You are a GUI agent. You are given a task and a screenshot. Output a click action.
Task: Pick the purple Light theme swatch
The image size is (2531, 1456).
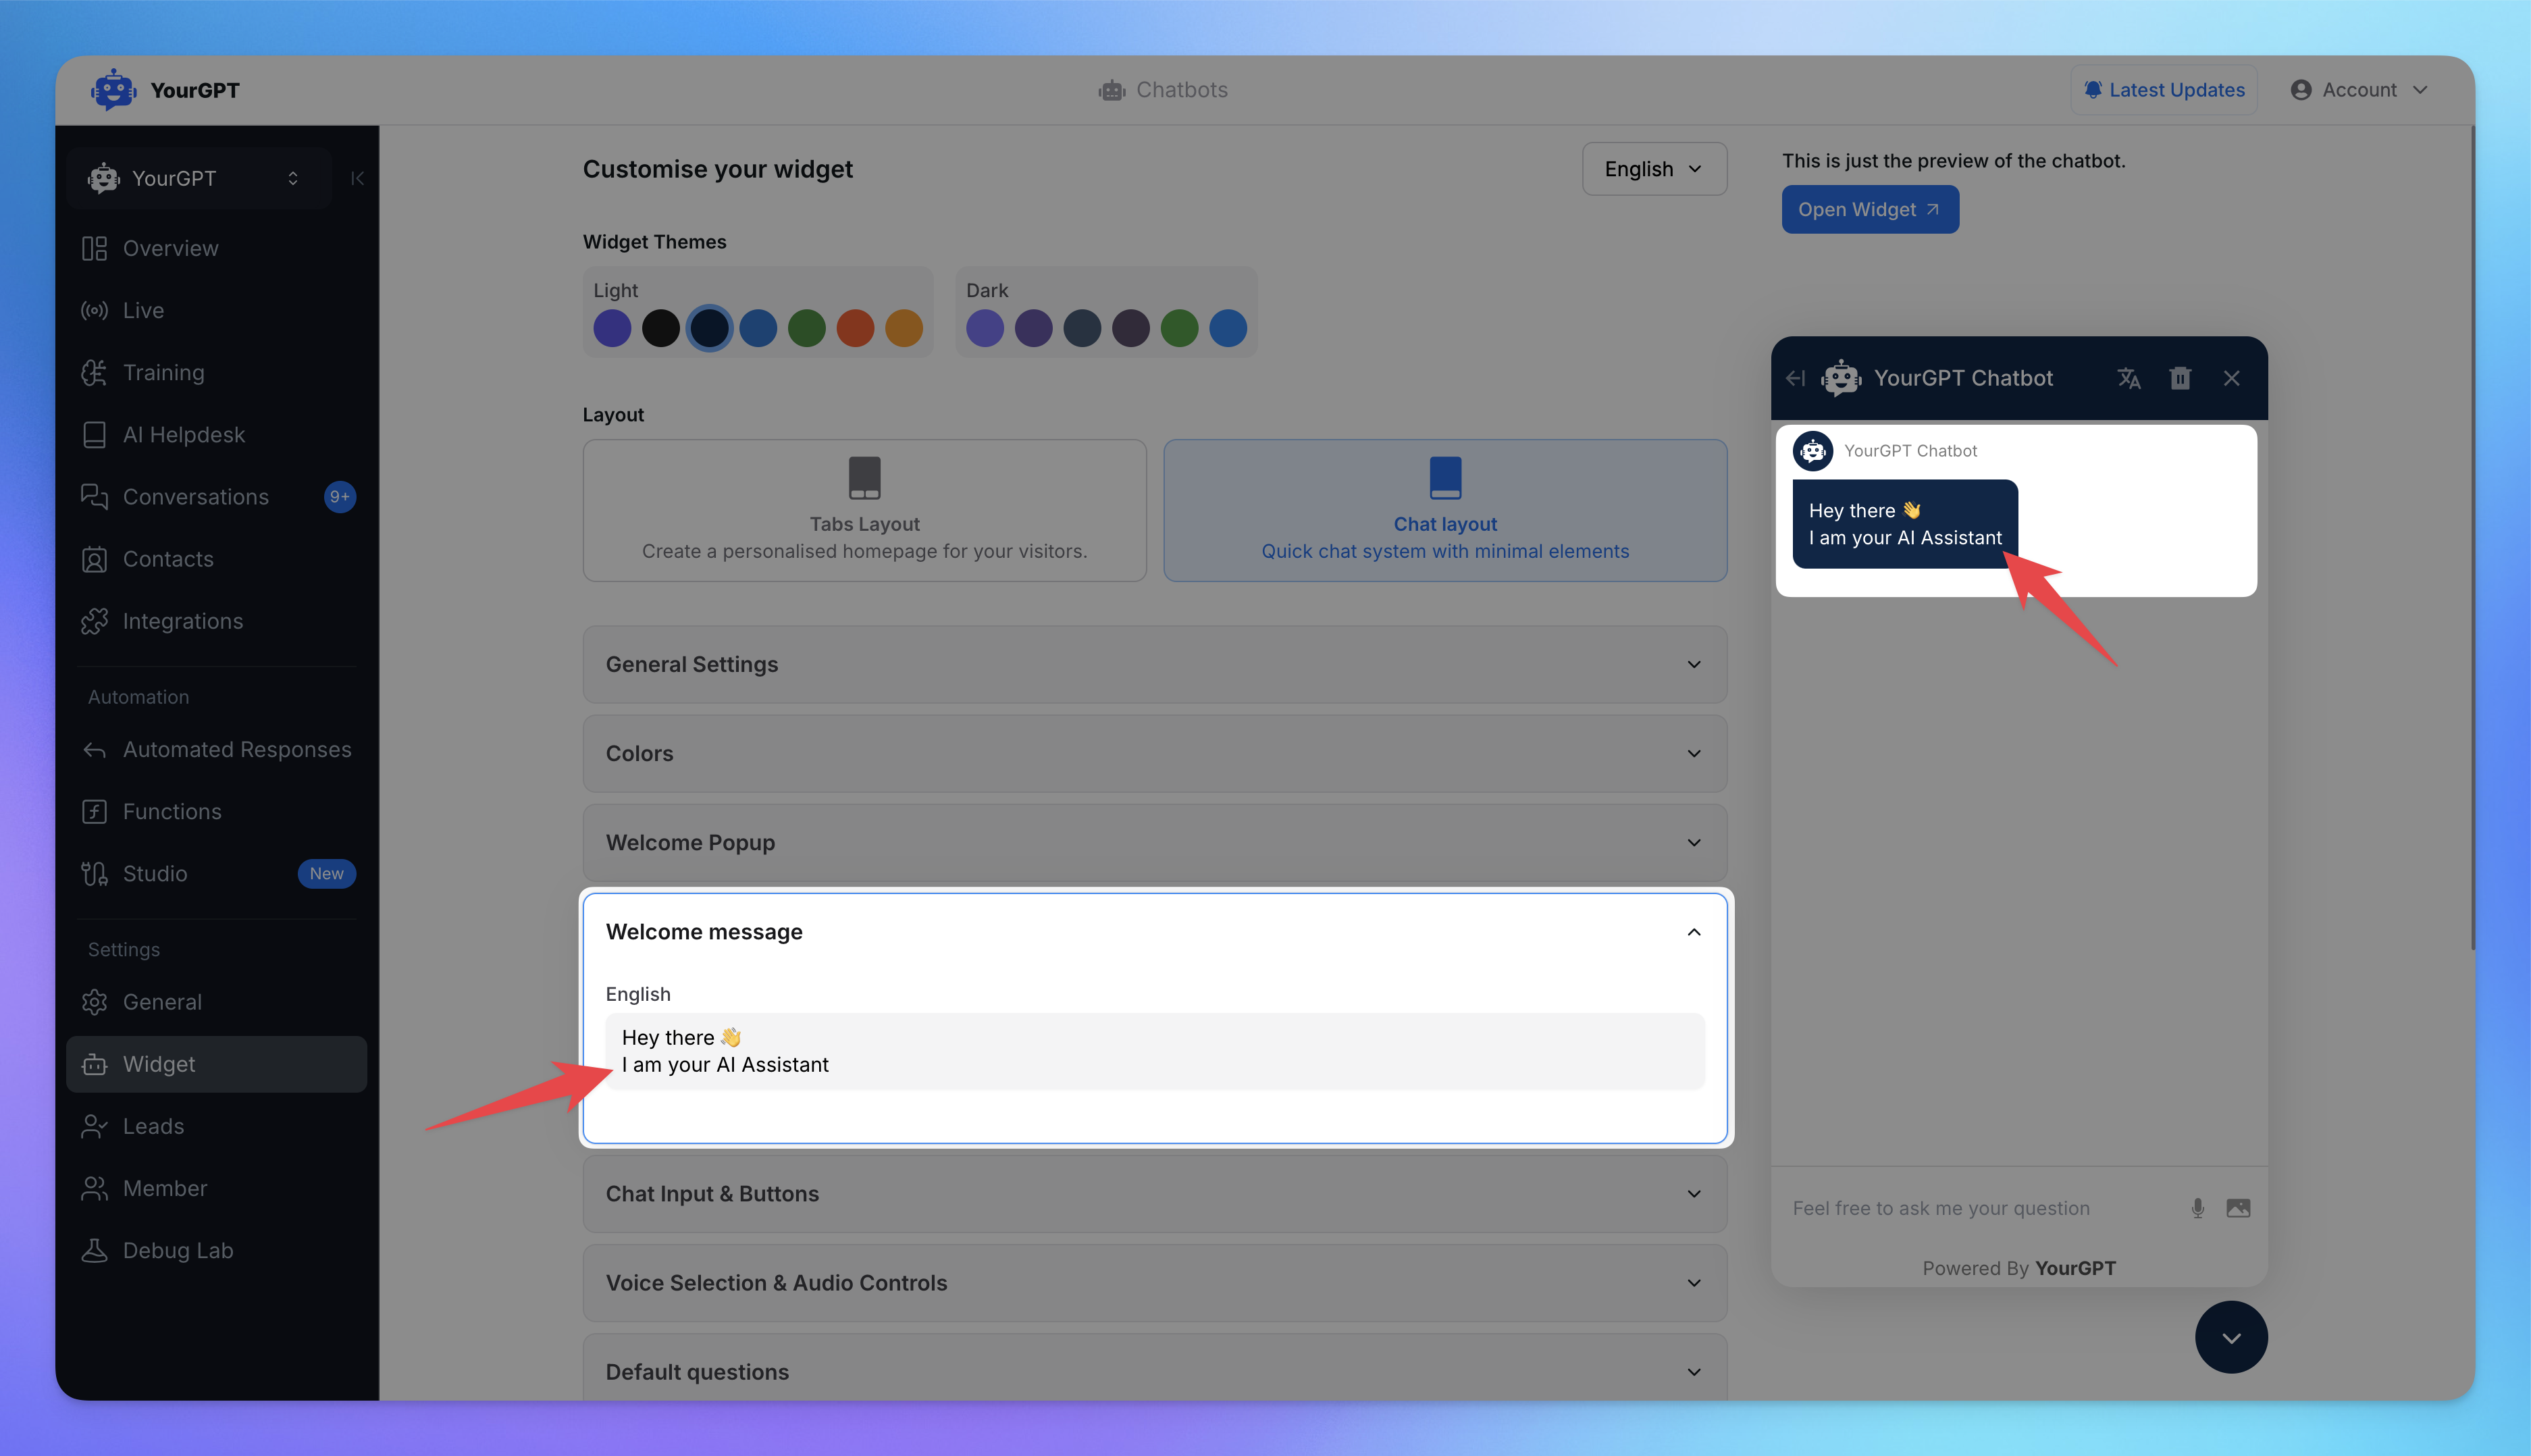[x=612, y=328]
